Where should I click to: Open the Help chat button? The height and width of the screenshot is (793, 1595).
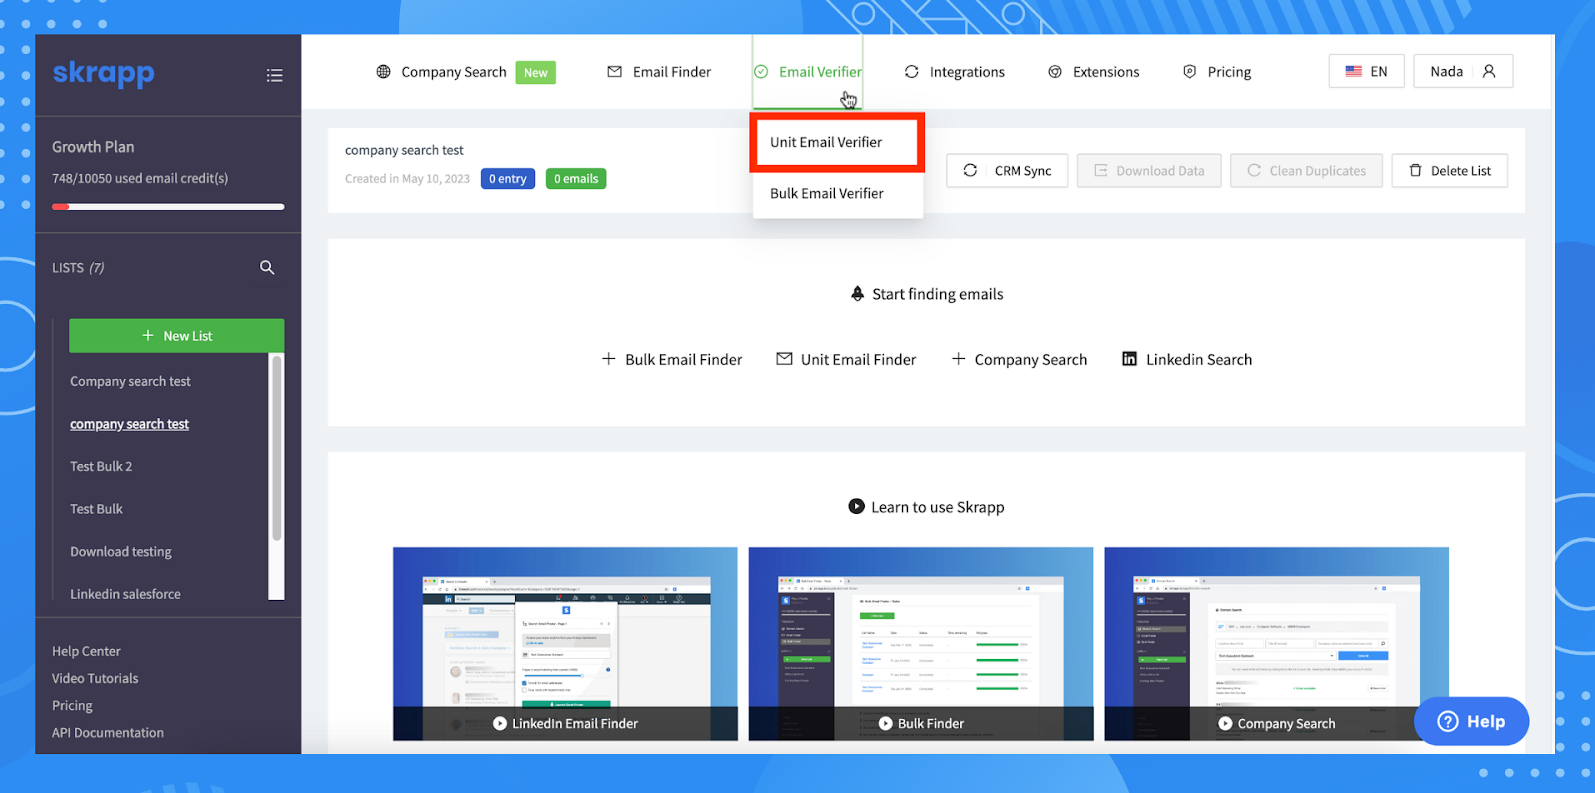(1471, 721)
